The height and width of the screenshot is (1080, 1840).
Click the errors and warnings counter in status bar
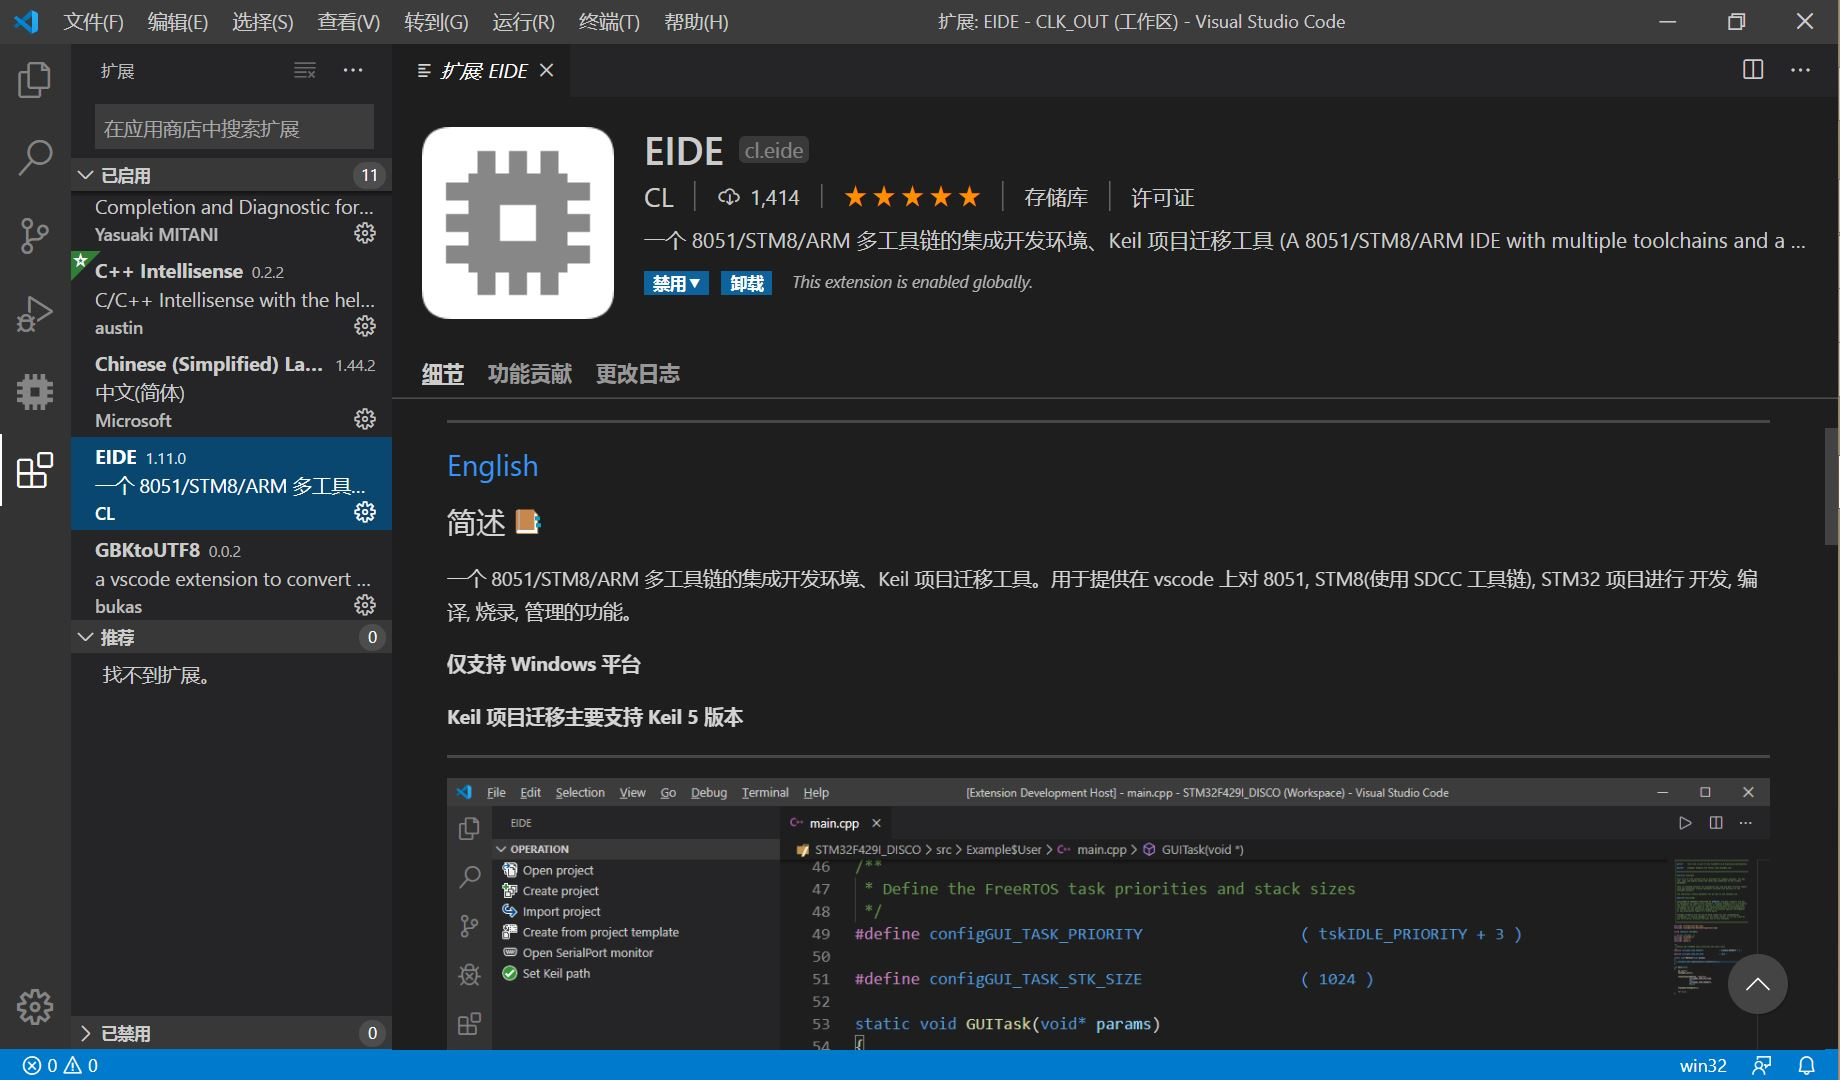coord(58,1065)
